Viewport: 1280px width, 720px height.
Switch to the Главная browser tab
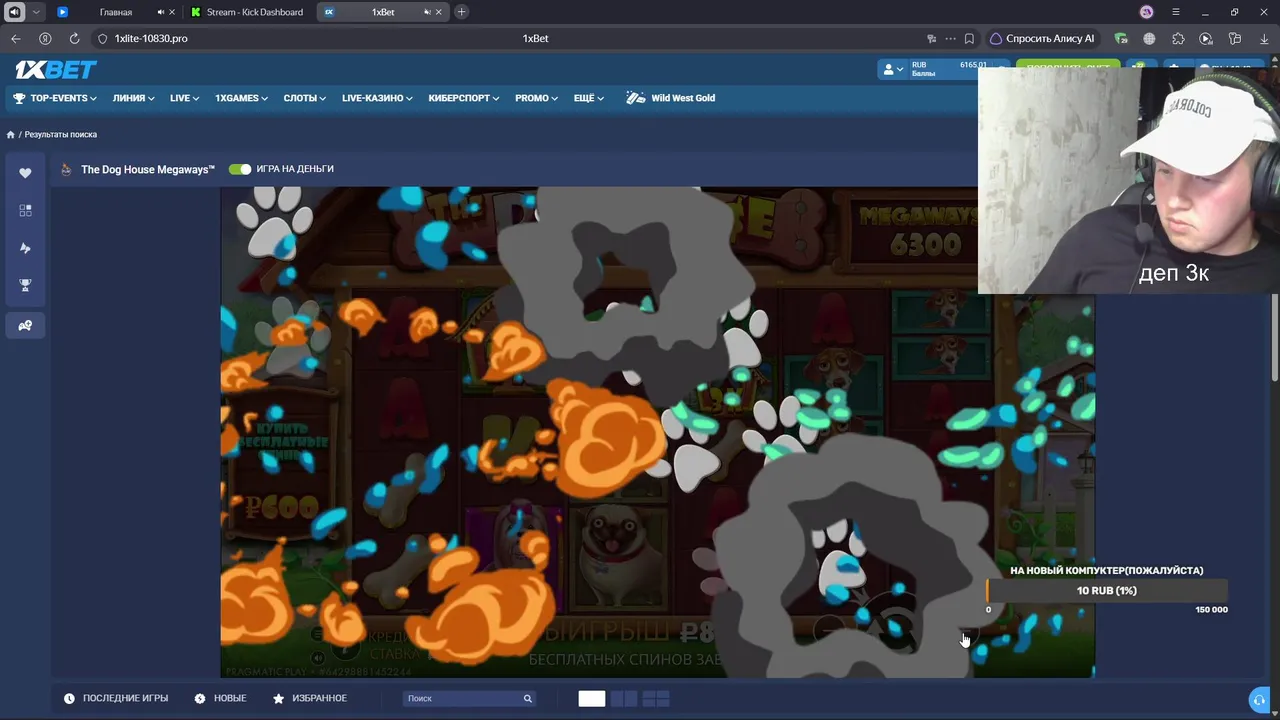pyautogui.click(x=116, y=12)
